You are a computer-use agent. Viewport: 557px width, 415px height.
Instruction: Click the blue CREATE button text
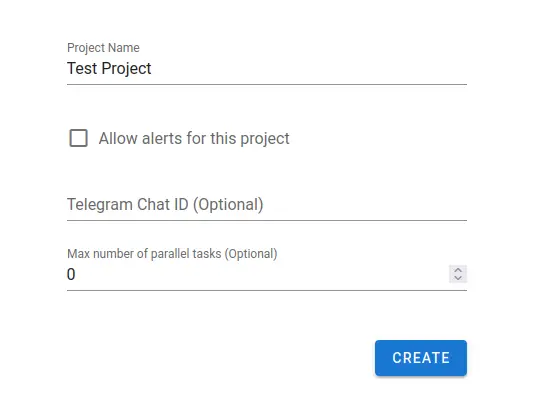pos(421,358)
